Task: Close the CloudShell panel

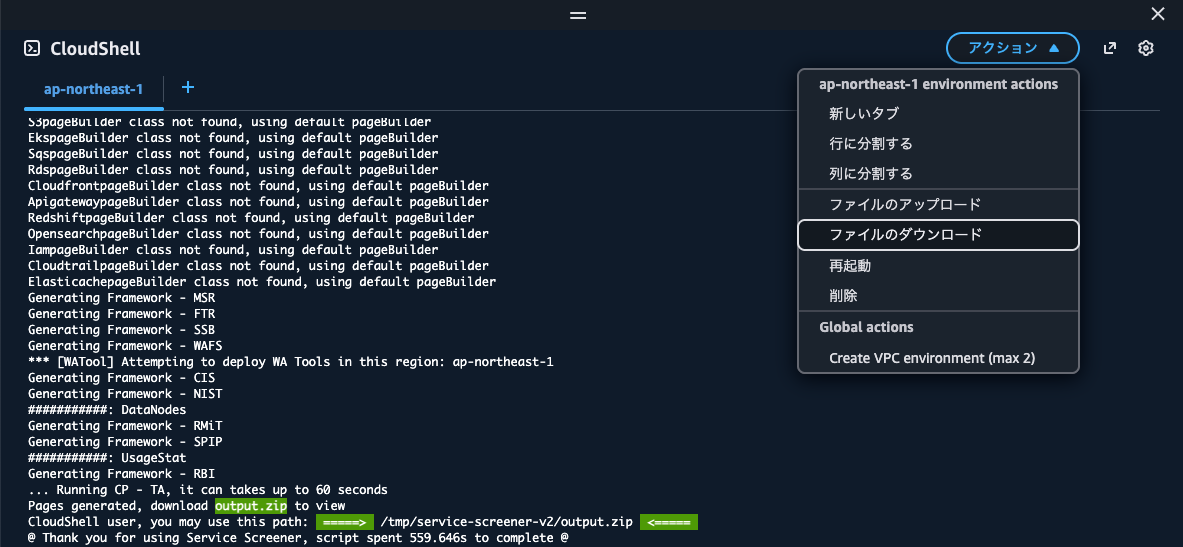Action: tap(1158, 14)
